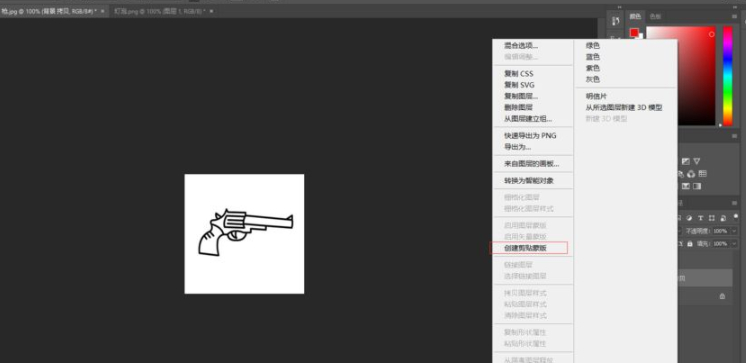This screenshot has height=363, width=746.
Task: Click the gun drawing on the canvas
Action: pos(245,232)
